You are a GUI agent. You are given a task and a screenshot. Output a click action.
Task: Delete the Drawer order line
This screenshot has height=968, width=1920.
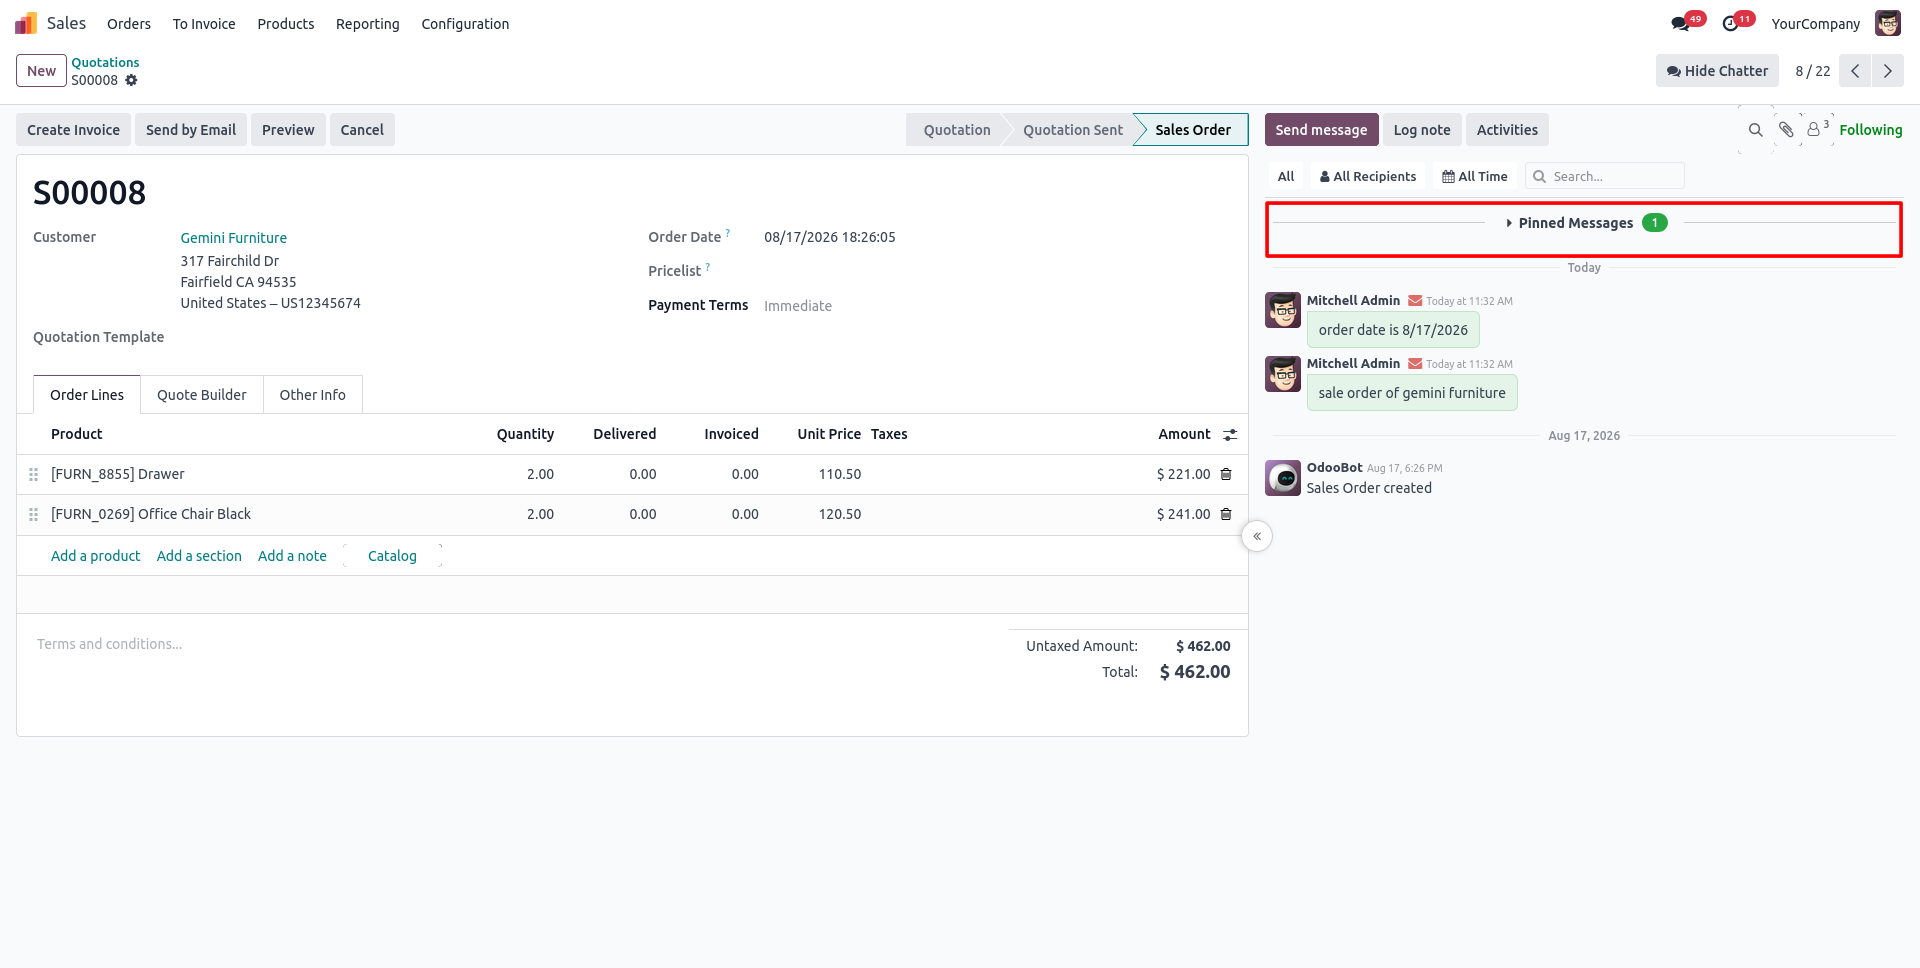point(1226,474)
